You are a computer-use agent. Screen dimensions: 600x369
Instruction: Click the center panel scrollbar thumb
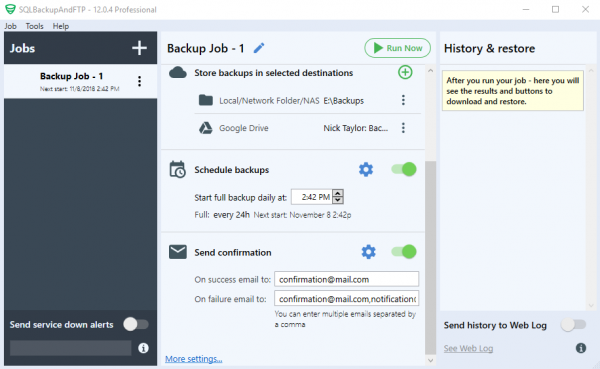pos(430,257)
